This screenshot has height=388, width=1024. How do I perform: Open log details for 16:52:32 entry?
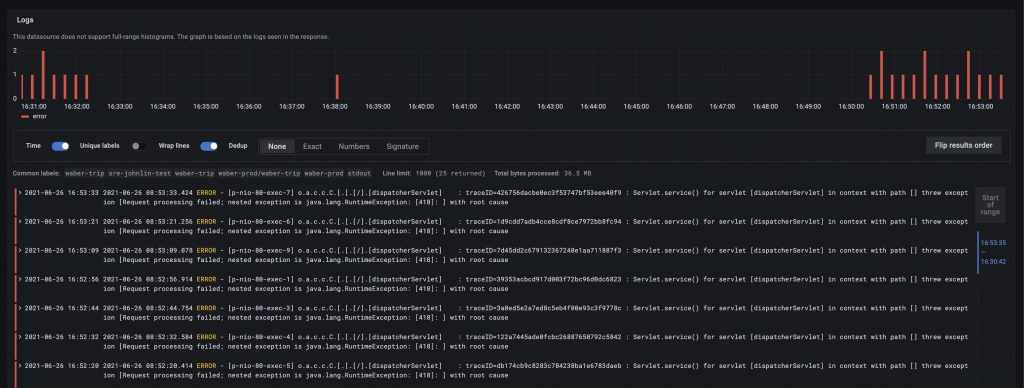[20, 337]
